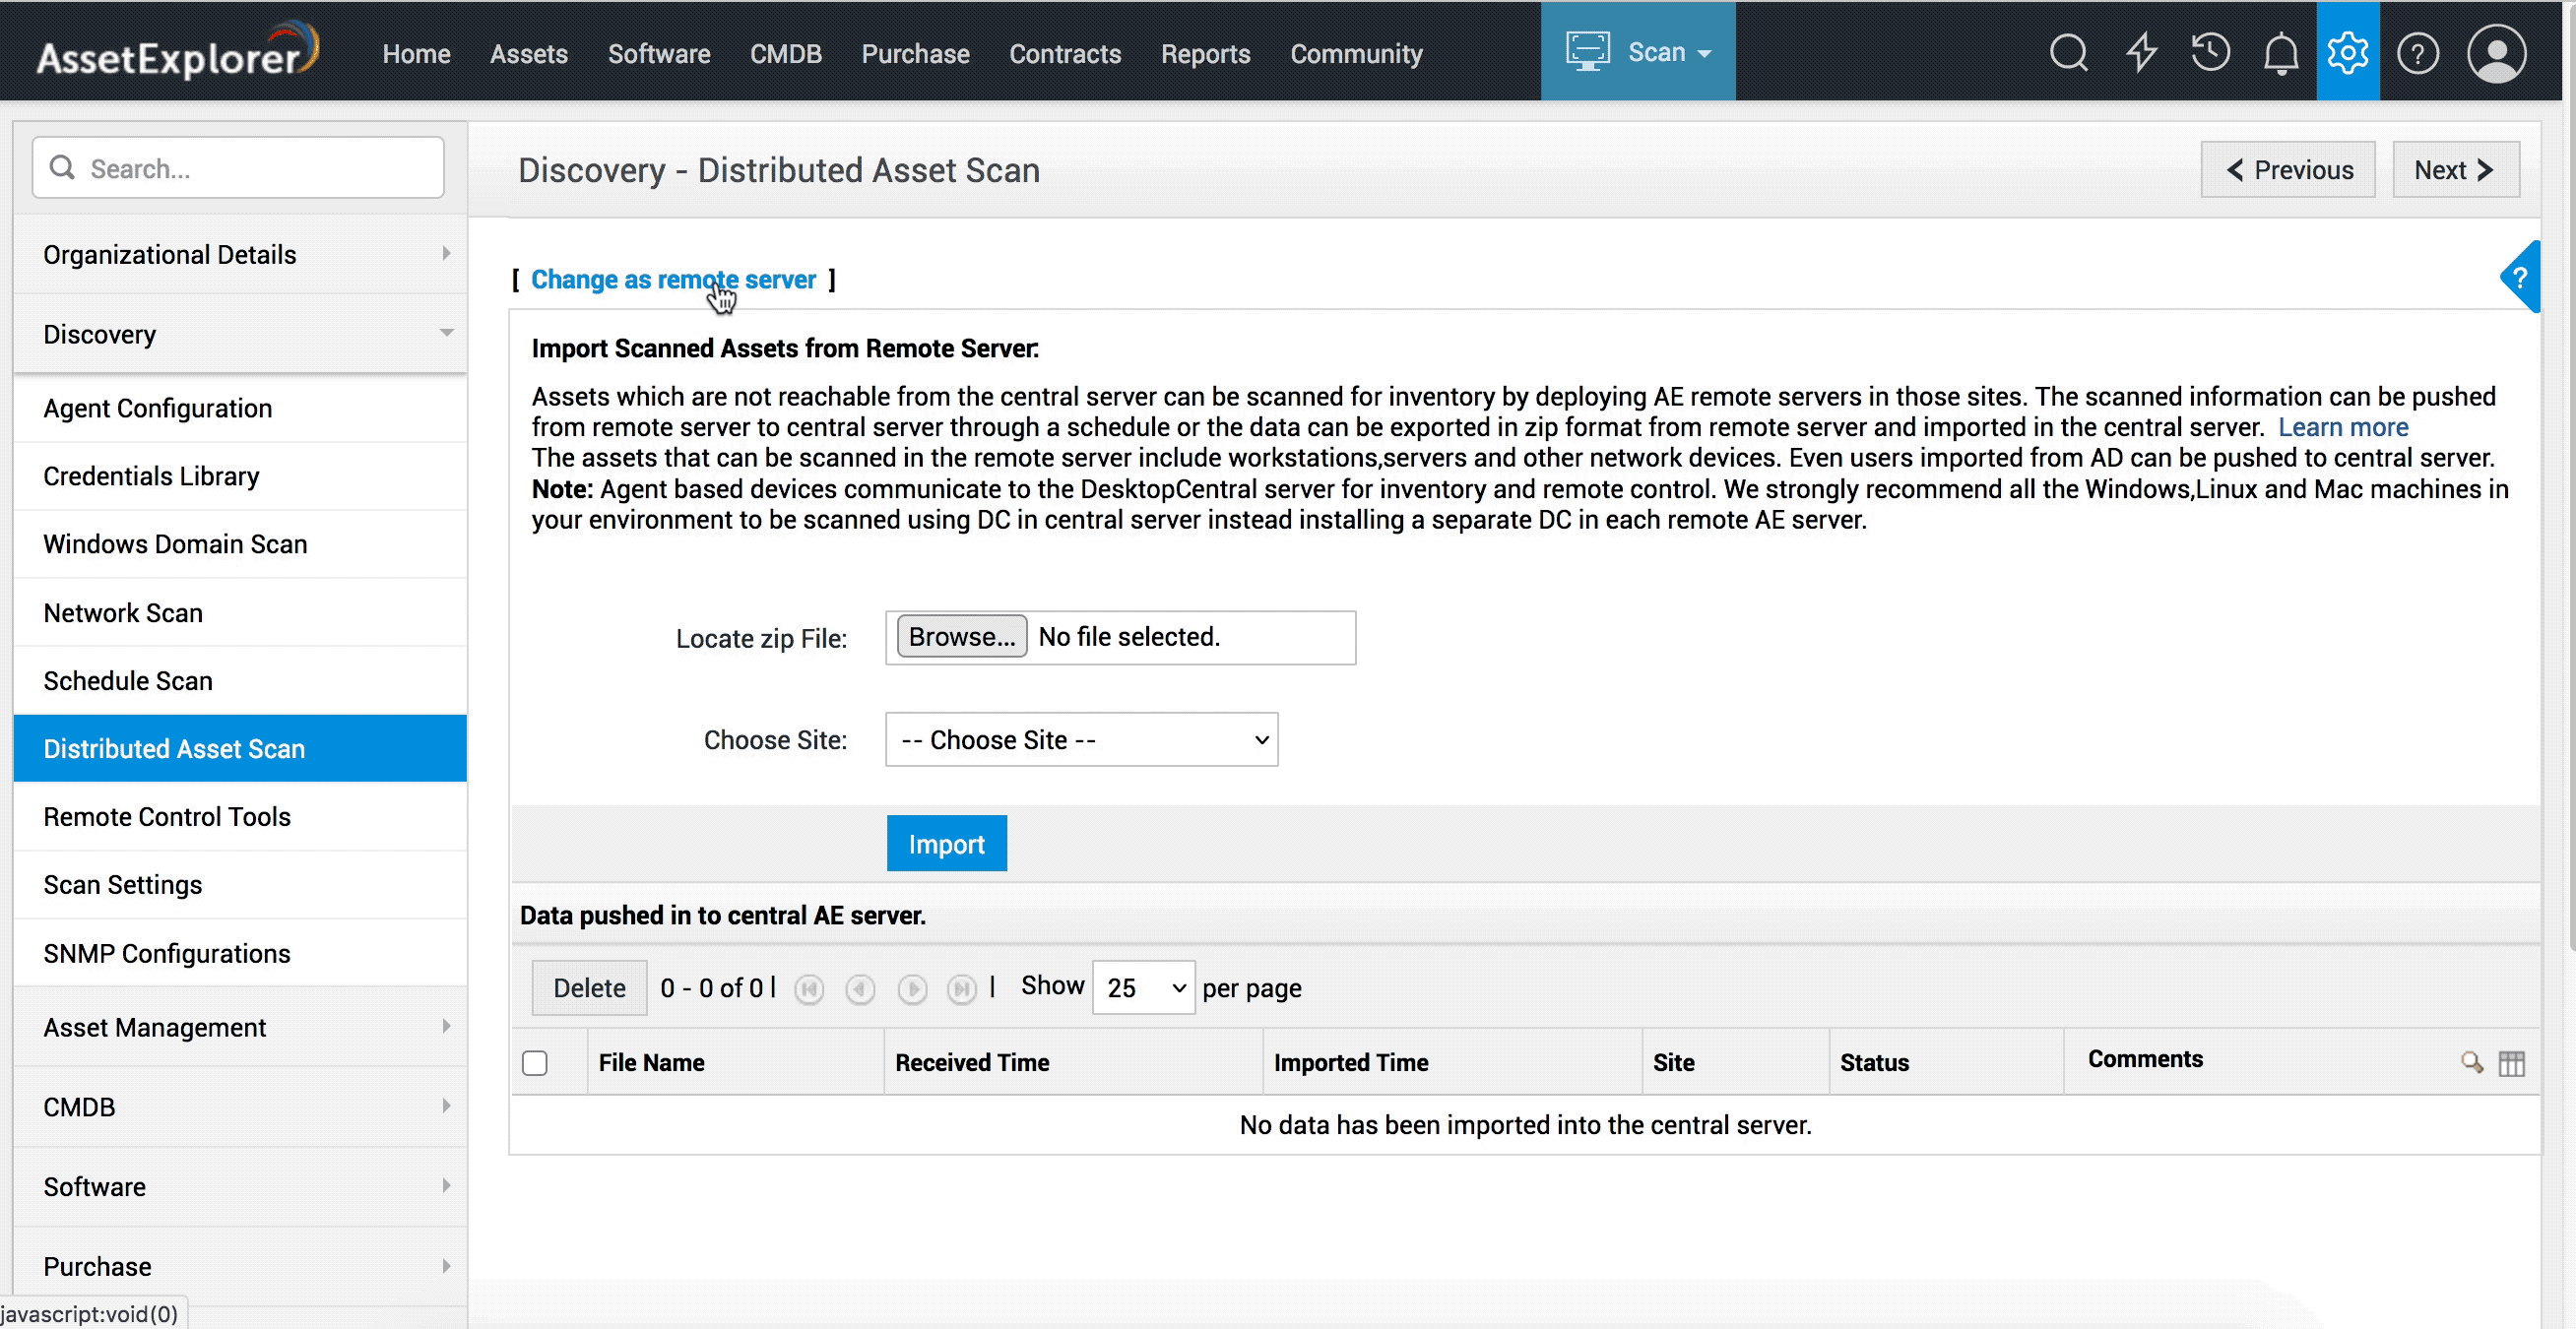Open the user profile avatar icon
2576x1329 pixels.
click(2496, 53)
